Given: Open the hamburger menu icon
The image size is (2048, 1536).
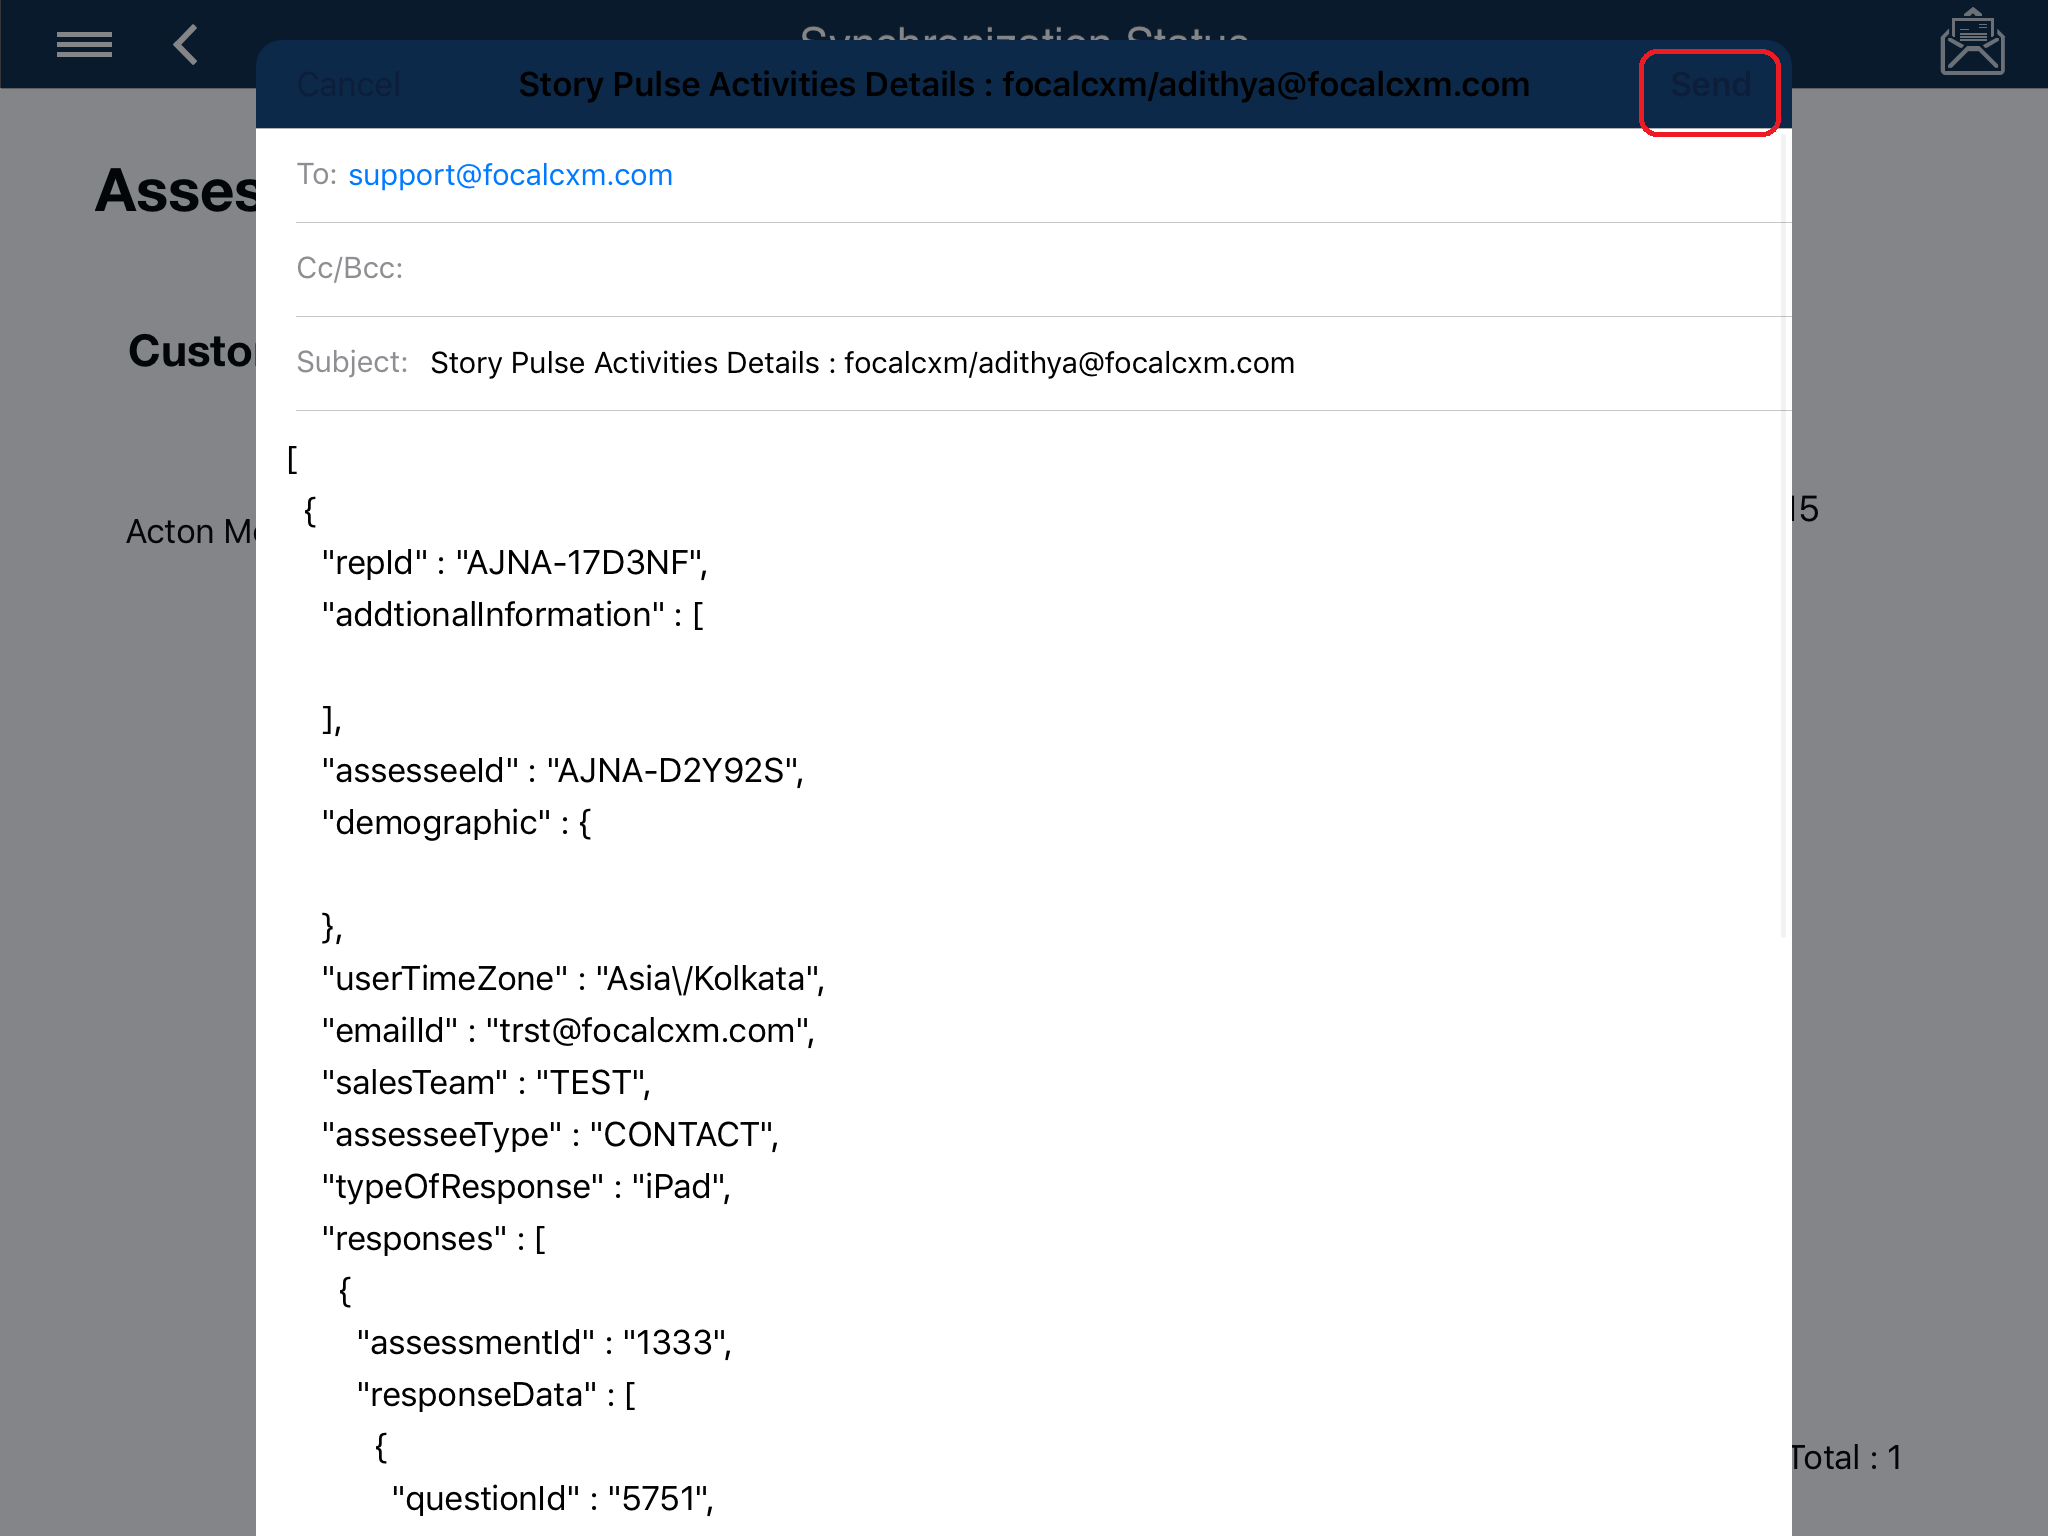Looking at the screenshot, I should point(84,45).
